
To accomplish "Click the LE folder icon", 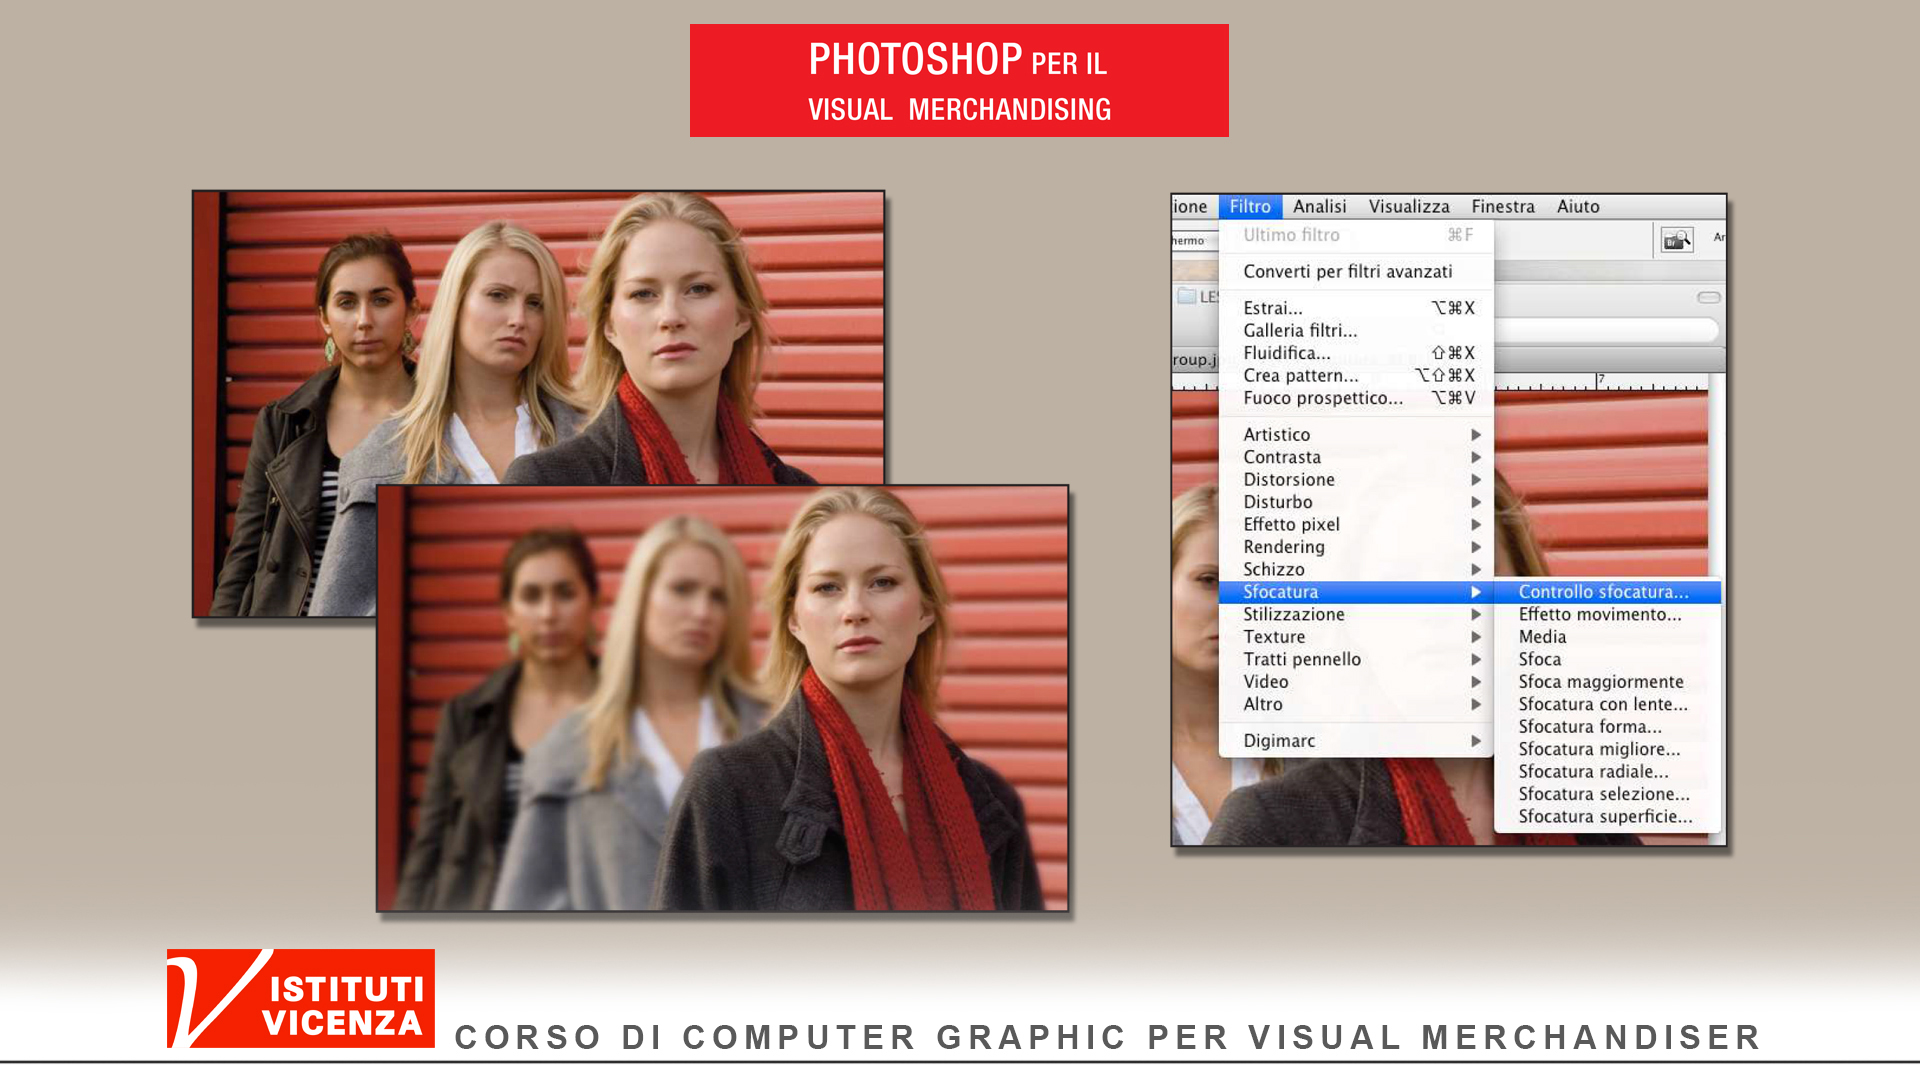I will [x=1187, y=296].
